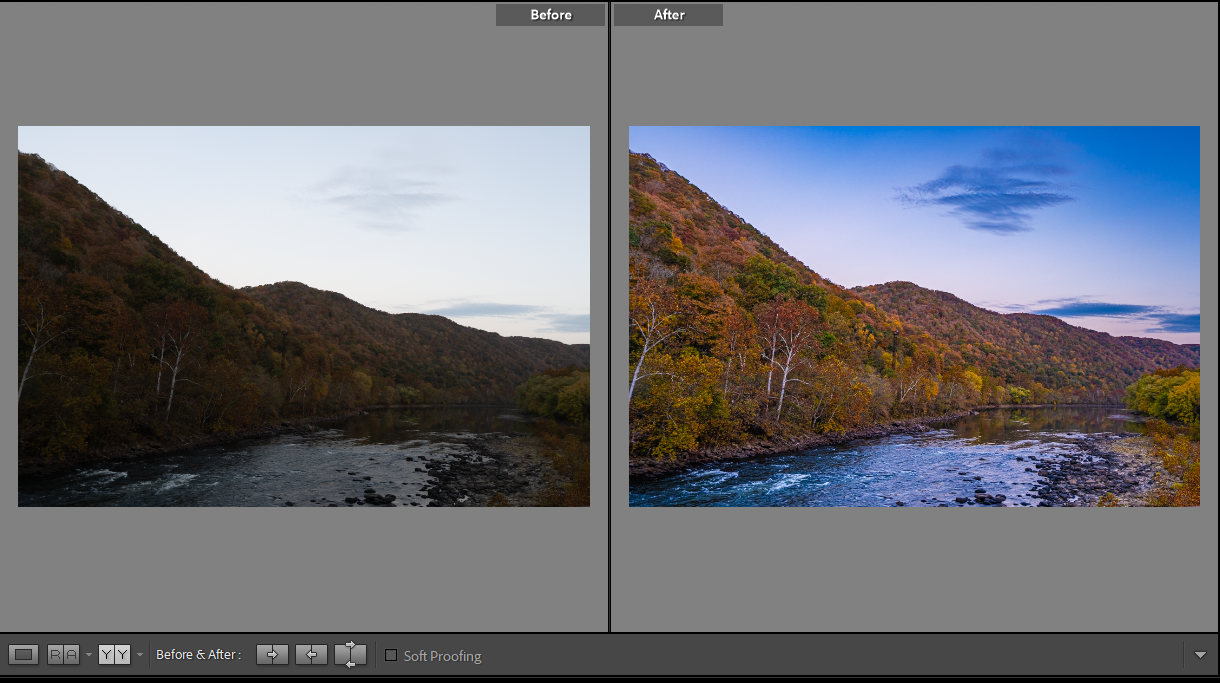Open the Before/After layout dropdown arrow
This screenshot has height=683, width=1220.
click(140, 655)
